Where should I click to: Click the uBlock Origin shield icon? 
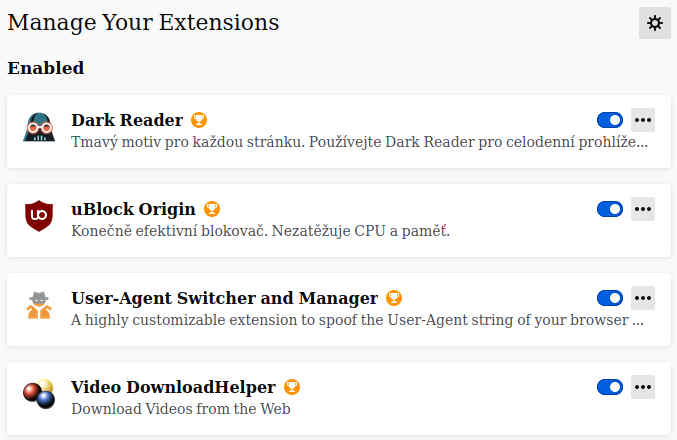[39, 216]
